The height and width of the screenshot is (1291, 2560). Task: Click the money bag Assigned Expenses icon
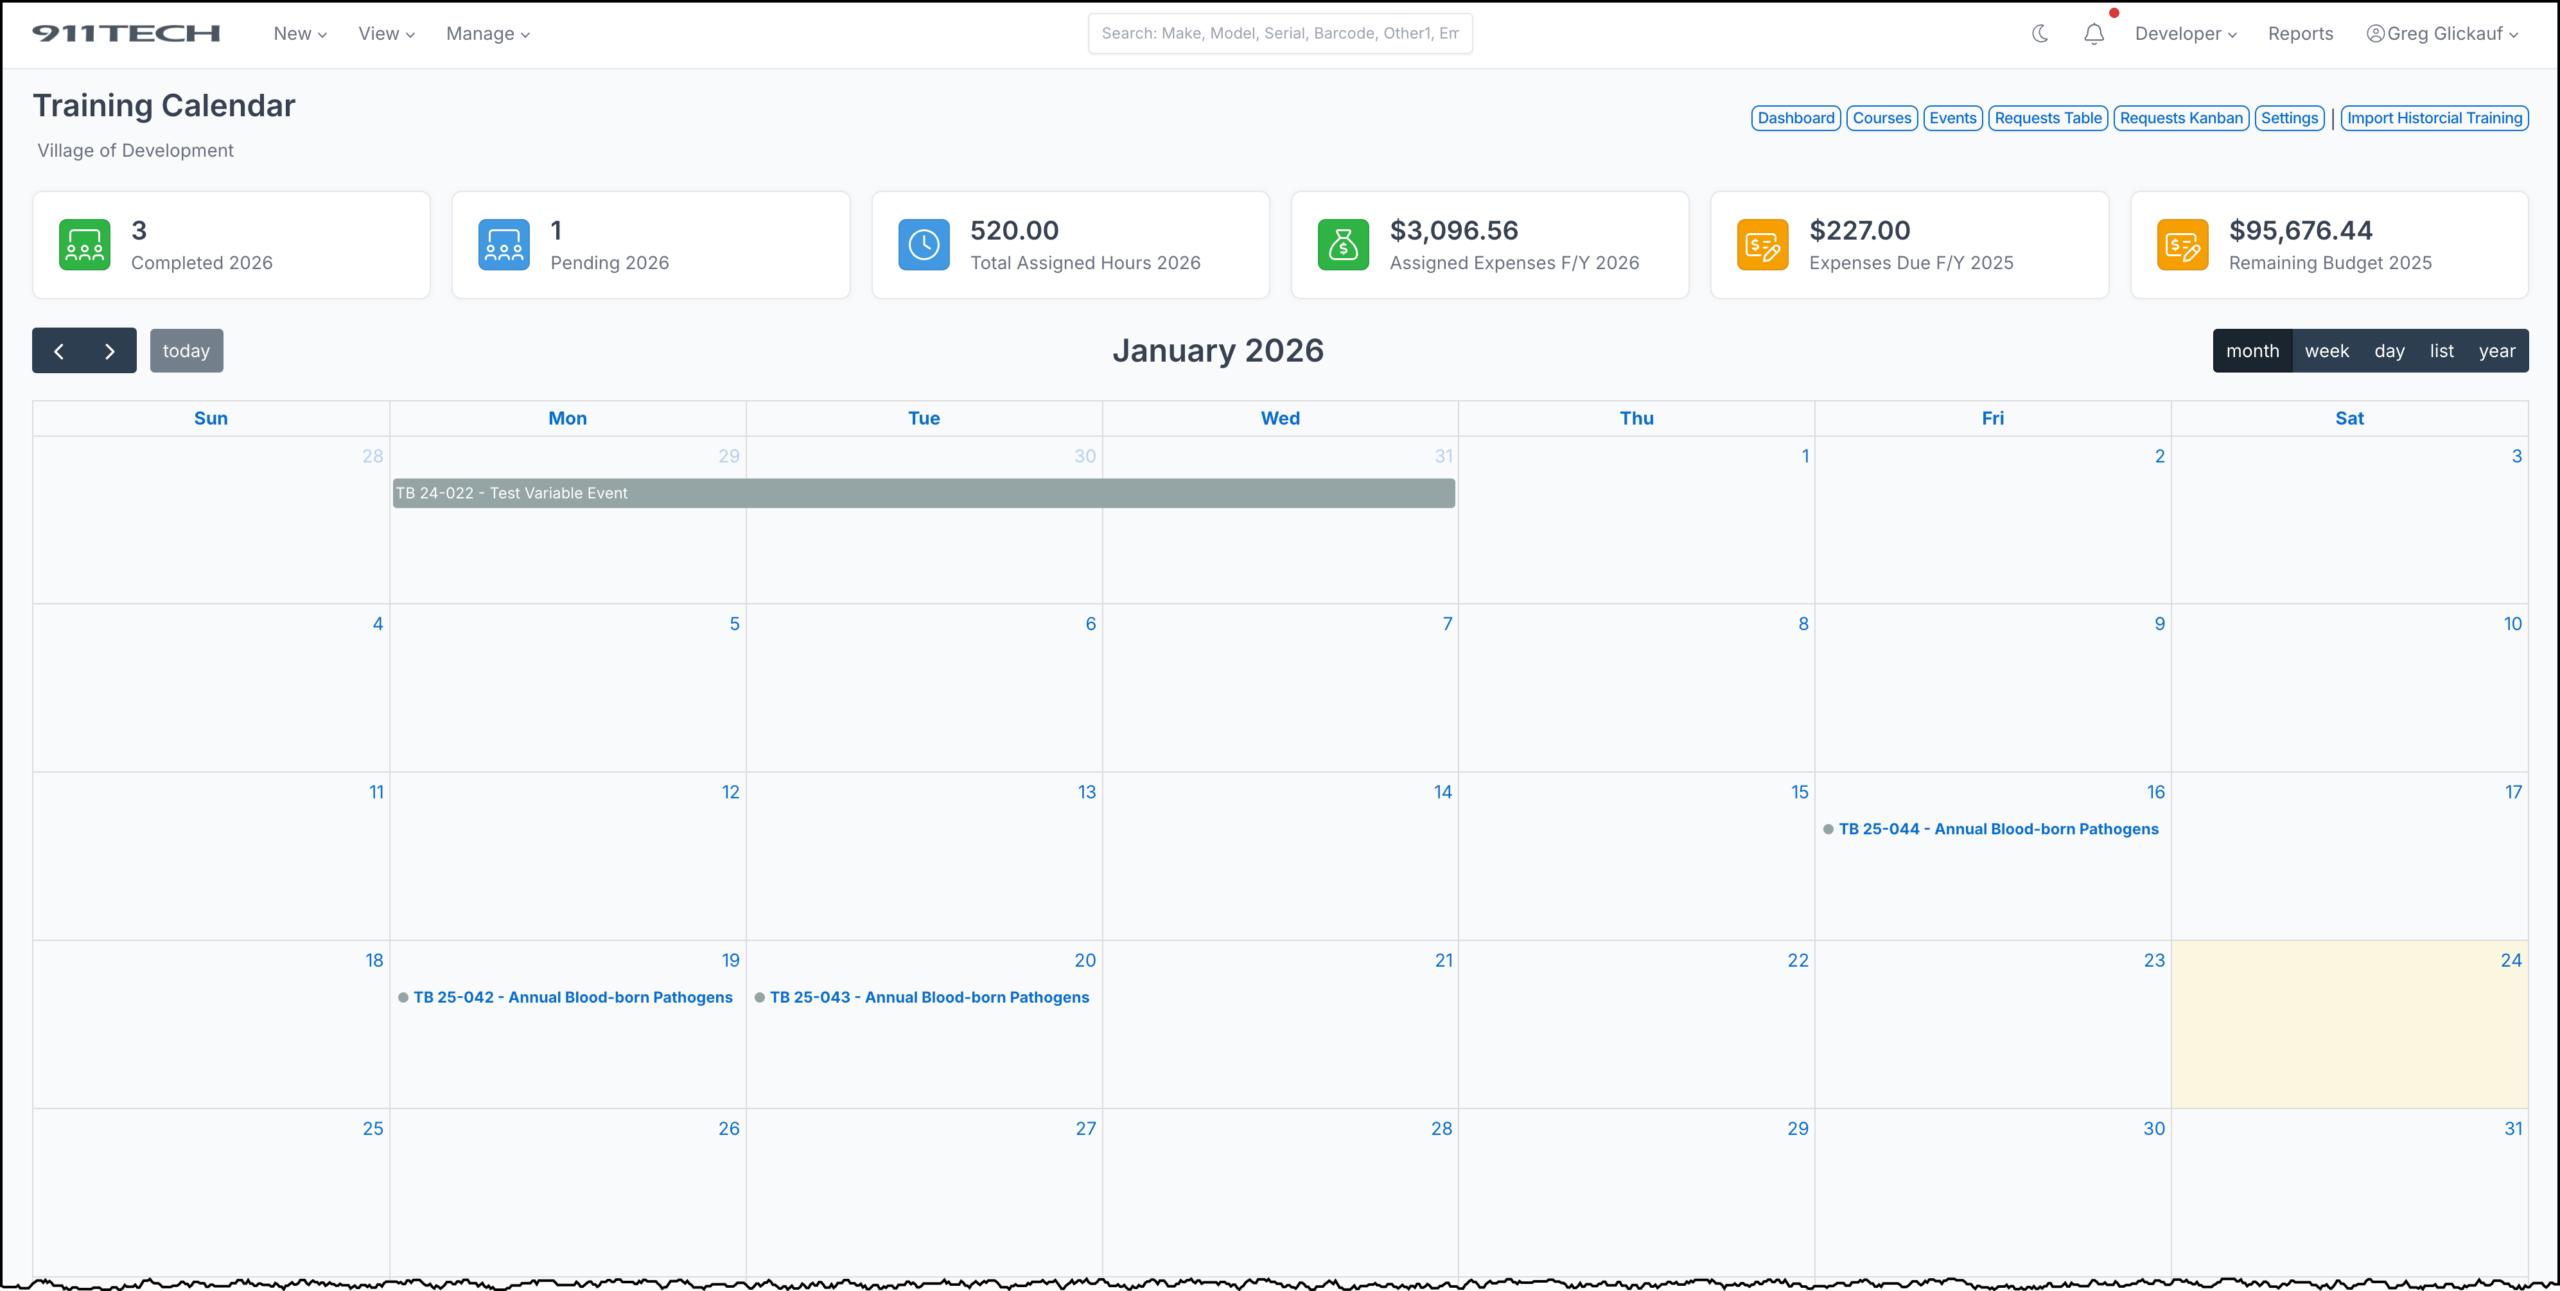click(x=1343, y=245)
